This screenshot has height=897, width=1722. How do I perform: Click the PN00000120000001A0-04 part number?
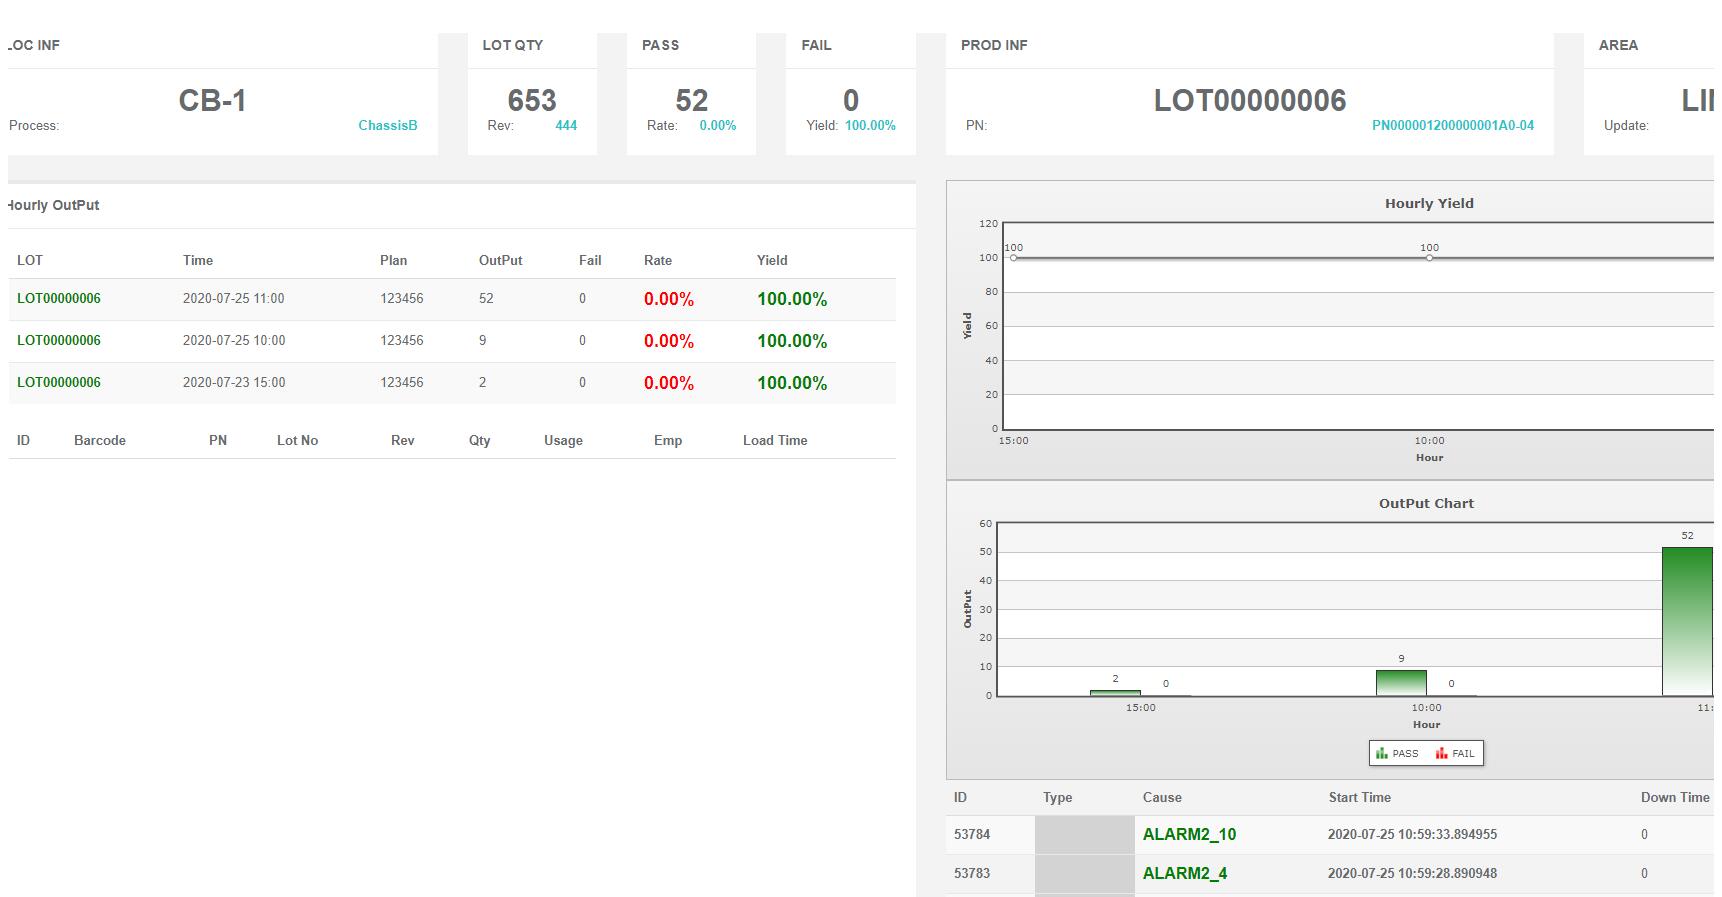1452,126
